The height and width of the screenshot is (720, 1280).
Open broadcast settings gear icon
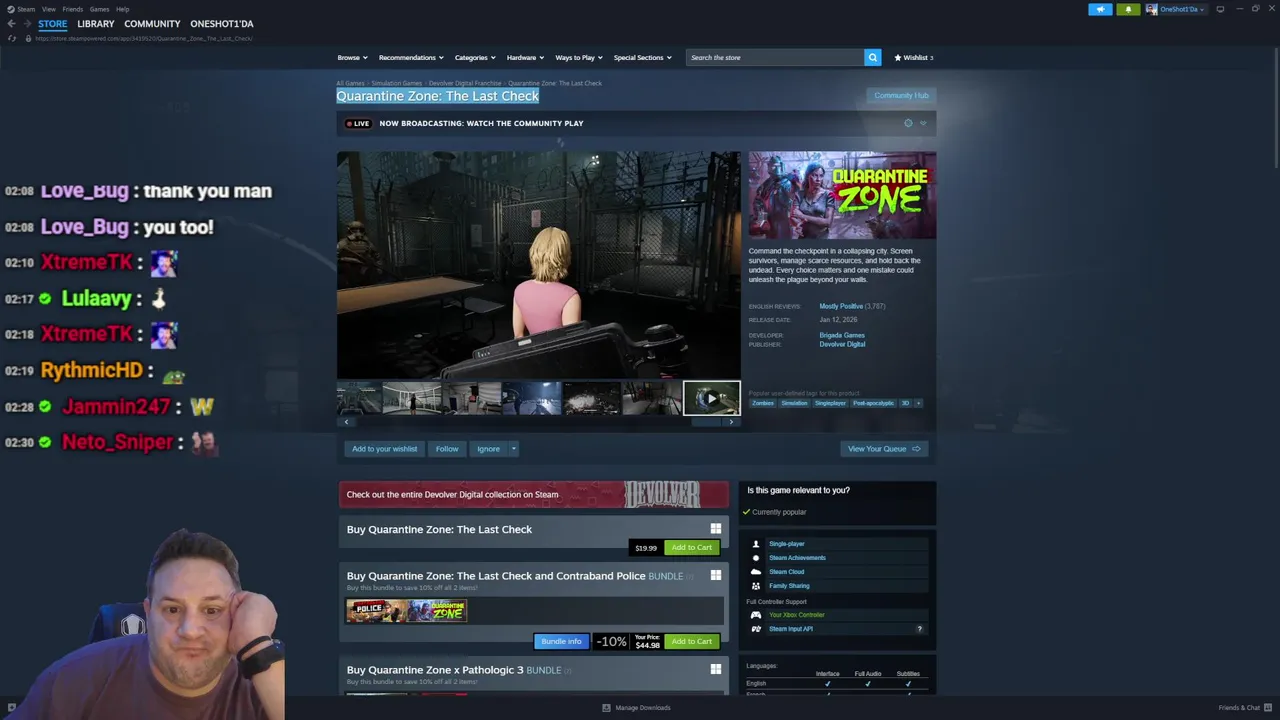[x=908, y=123]
